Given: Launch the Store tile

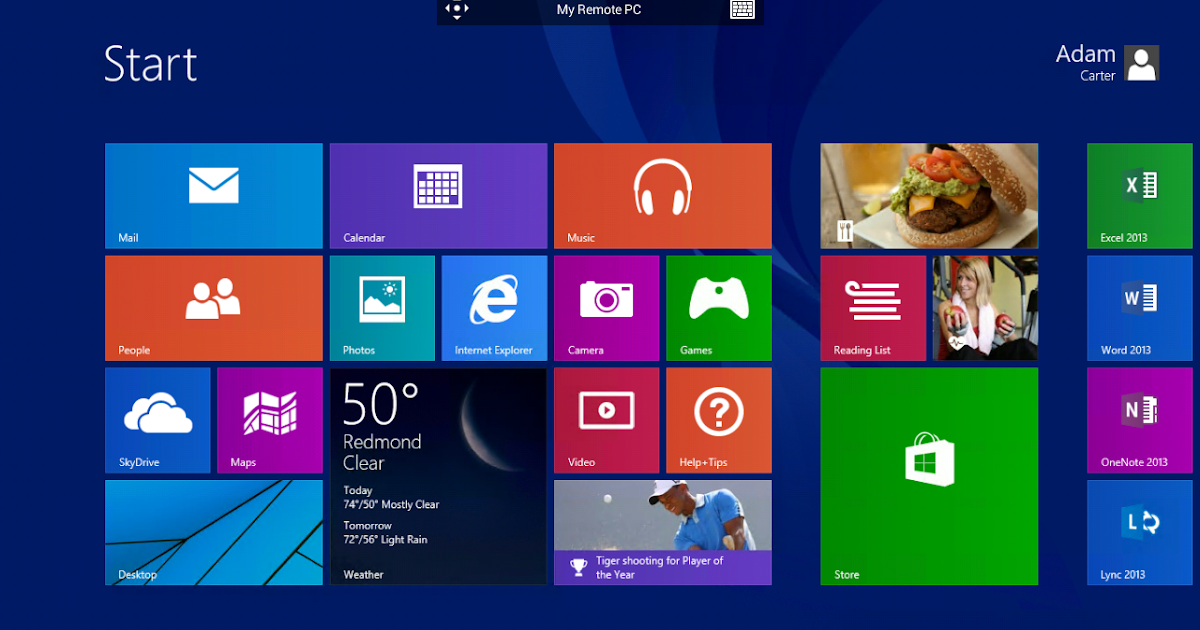Looking at the screenshot, I should pyautogui.click(x=930, y=476).
